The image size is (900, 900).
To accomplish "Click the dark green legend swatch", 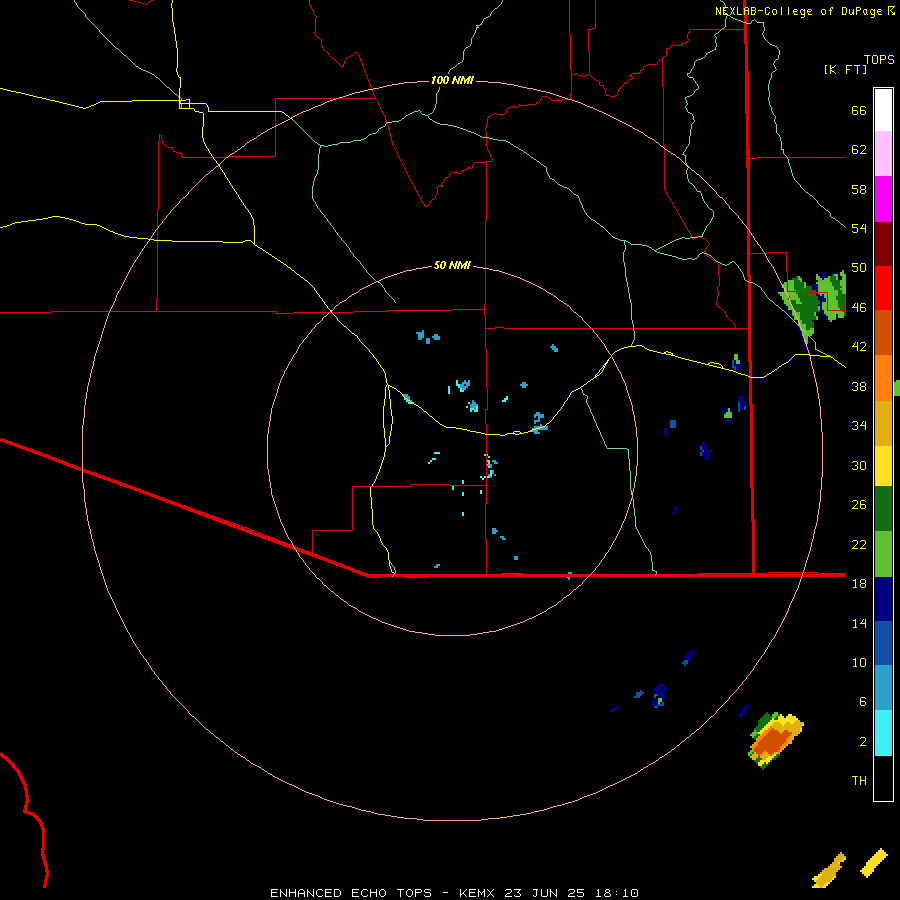I will 883,509.
